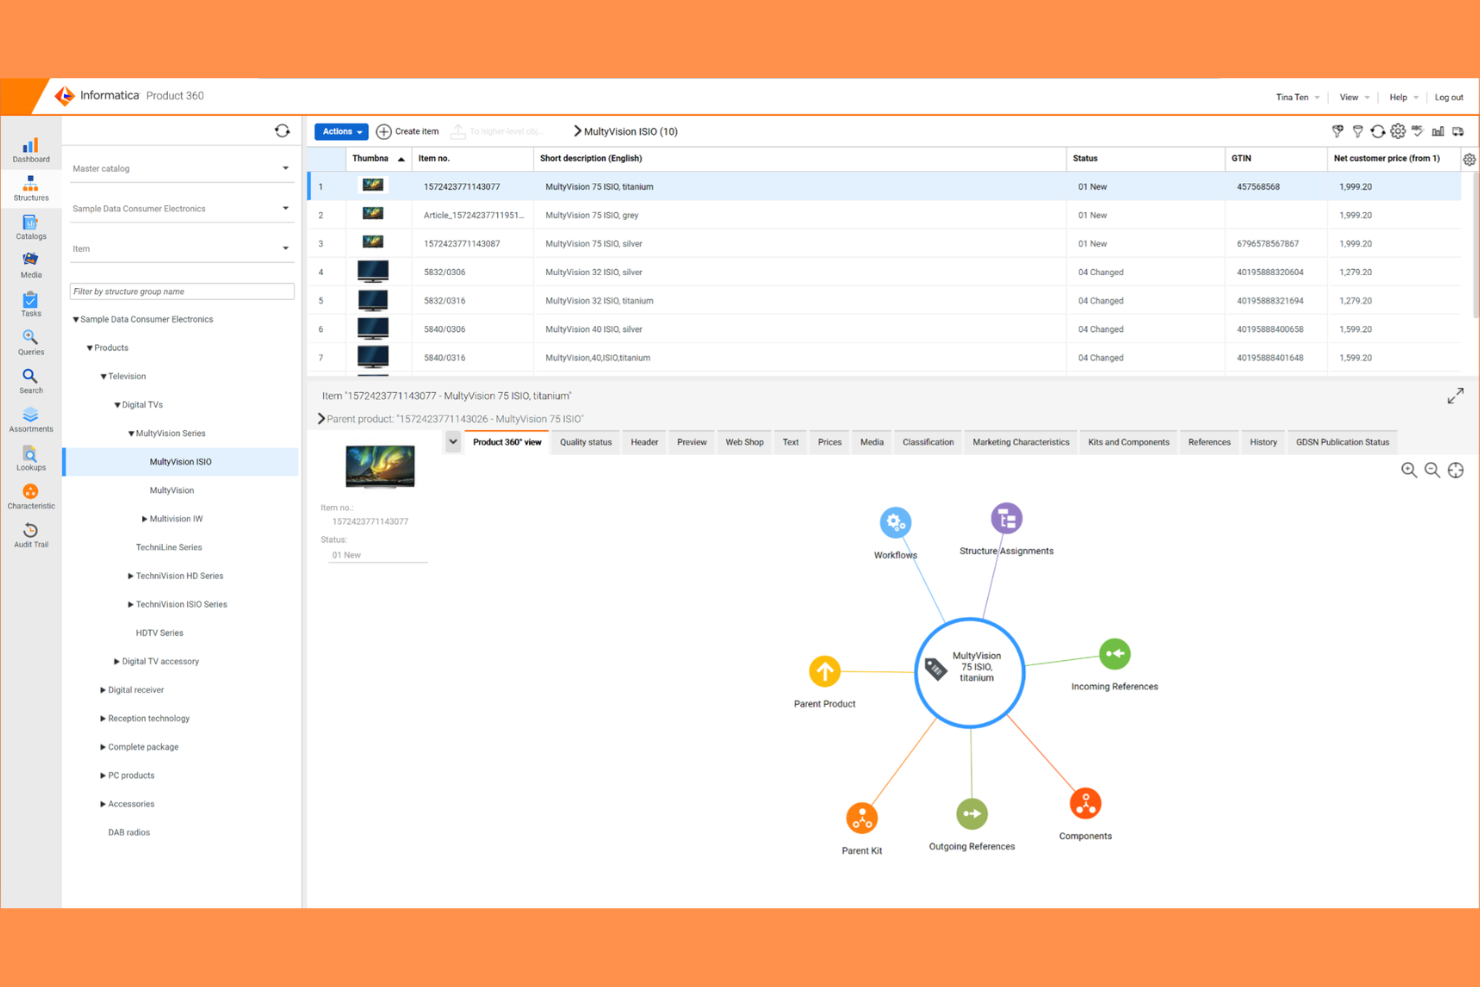Open column settings gear beside price header
Viewport: 1480px width, 987px height.
[x=1469, y=159]
